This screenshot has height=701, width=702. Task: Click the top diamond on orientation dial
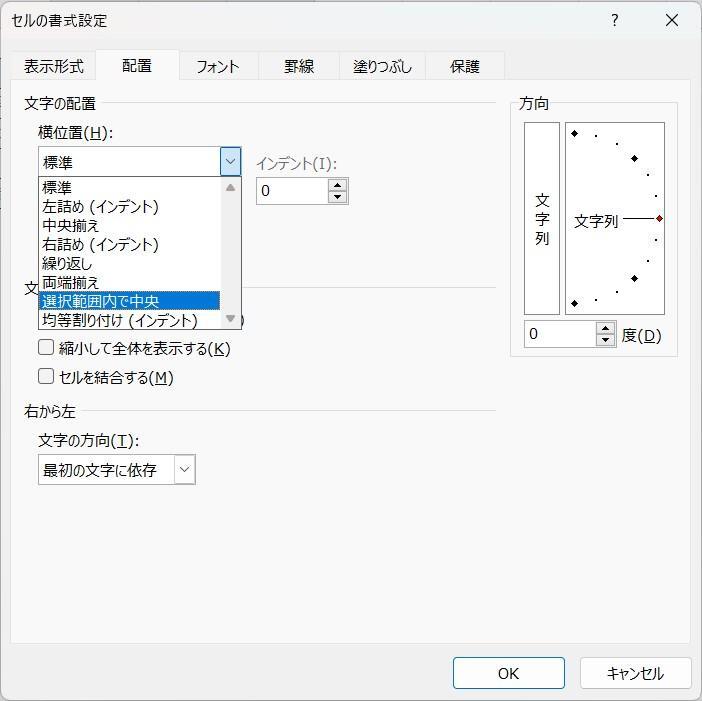click(575, 133)
